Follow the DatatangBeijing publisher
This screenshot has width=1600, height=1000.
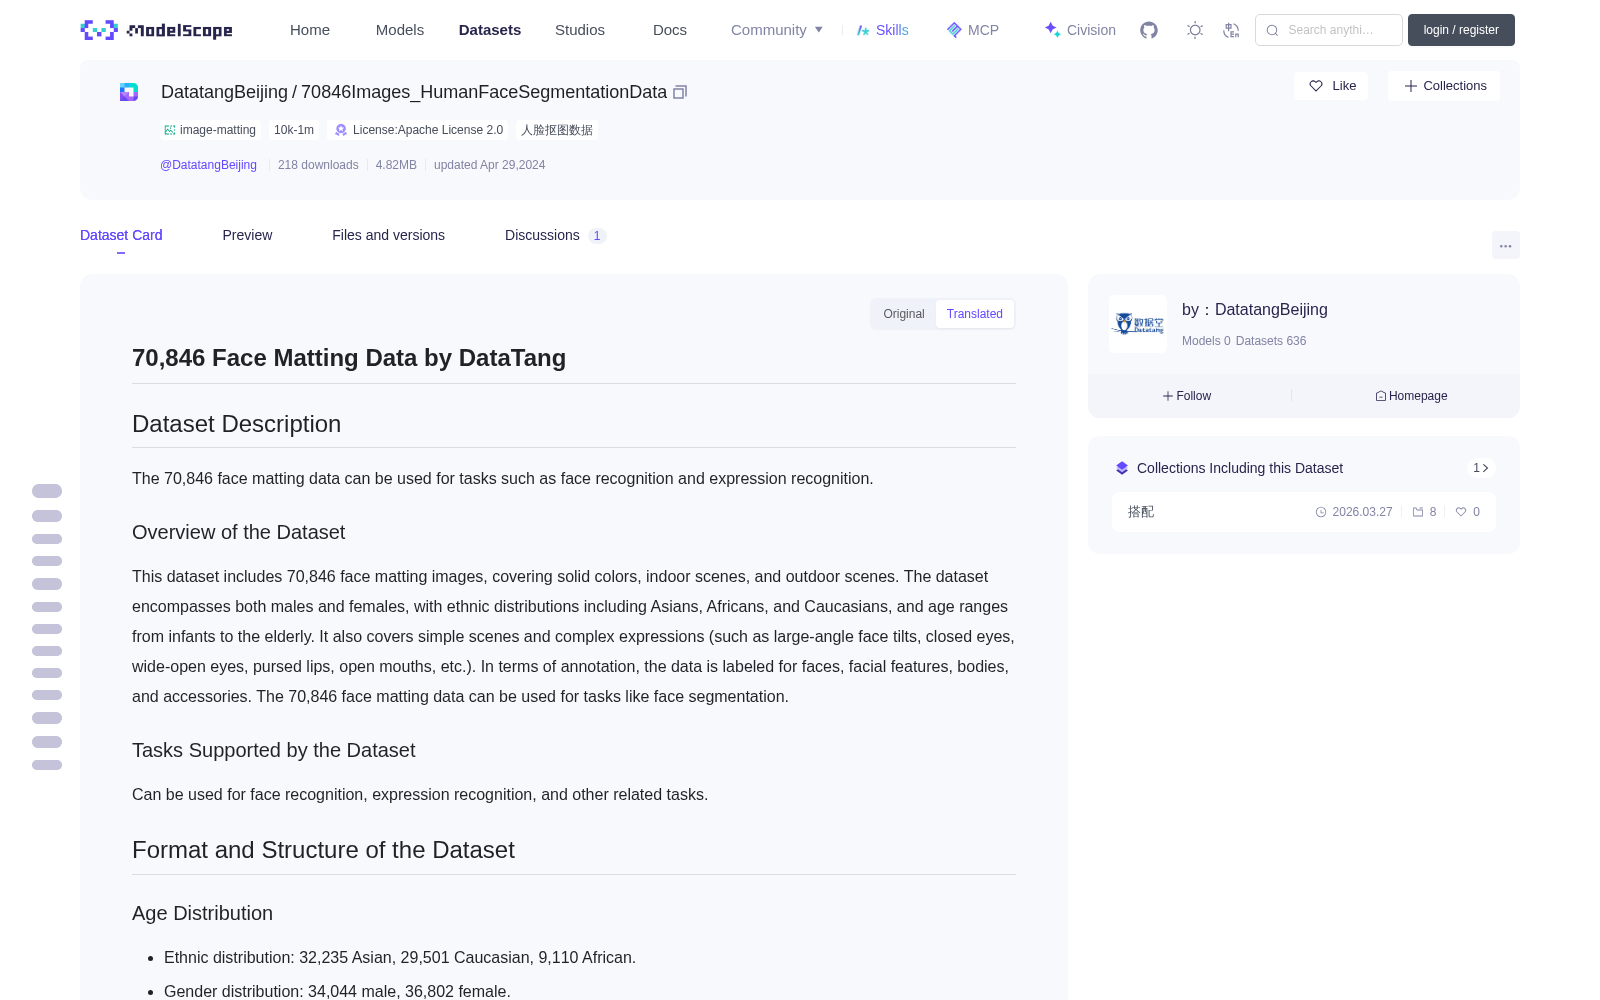point(1187,396)
